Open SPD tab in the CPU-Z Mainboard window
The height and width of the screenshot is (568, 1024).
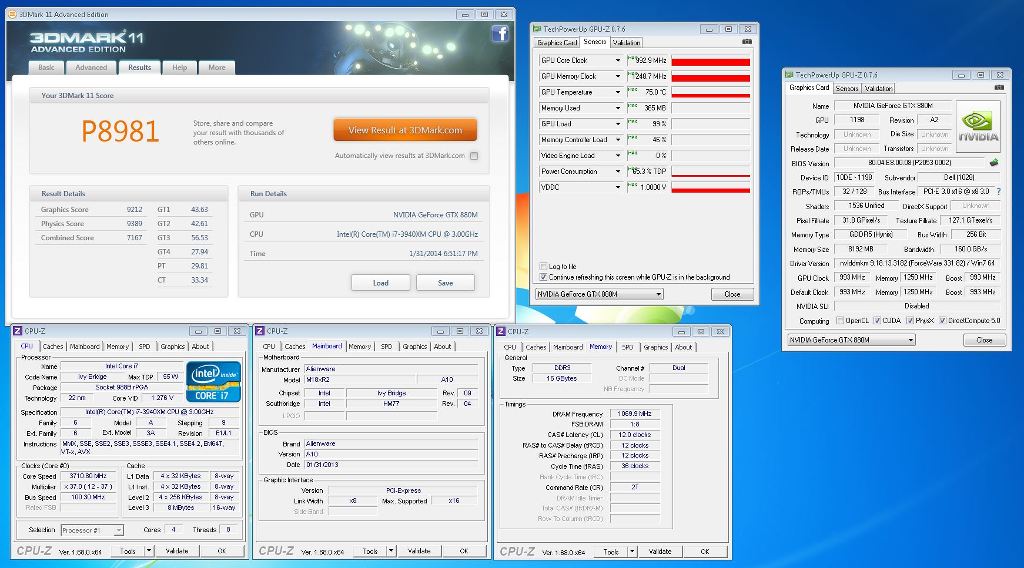tap(386, 347)
